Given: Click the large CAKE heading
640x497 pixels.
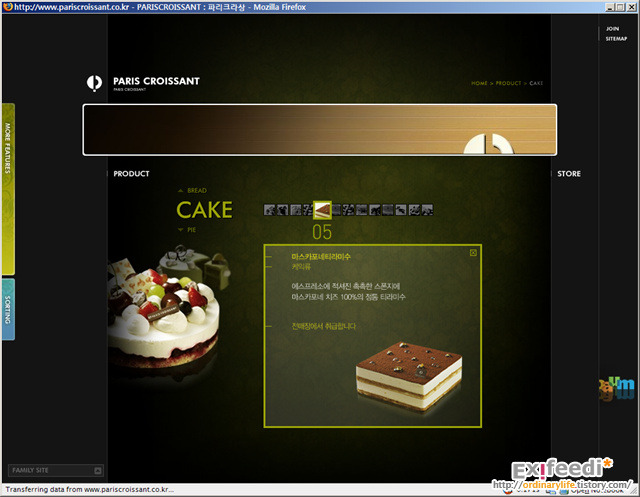Looking at the screenshot, I should (204, 210).
